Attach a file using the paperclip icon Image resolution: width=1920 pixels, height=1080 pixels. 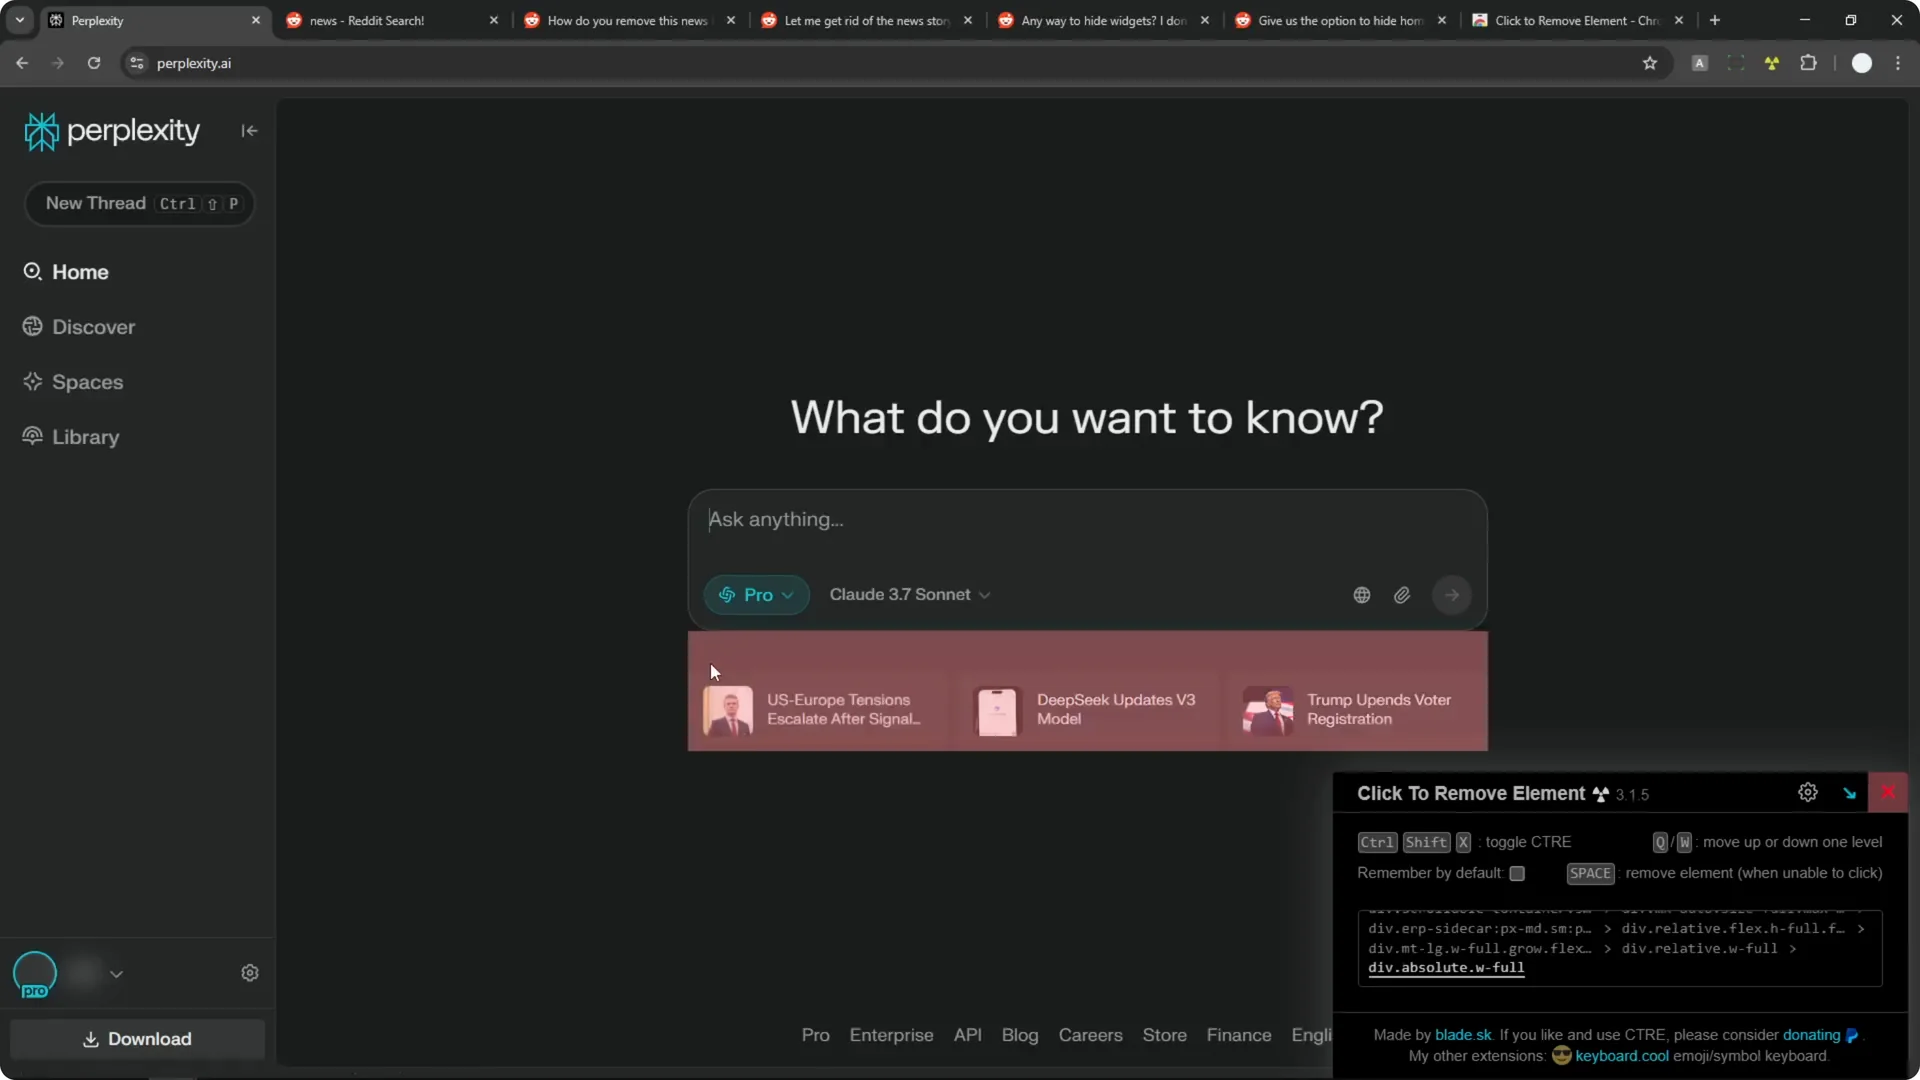tap(1401, 594)
